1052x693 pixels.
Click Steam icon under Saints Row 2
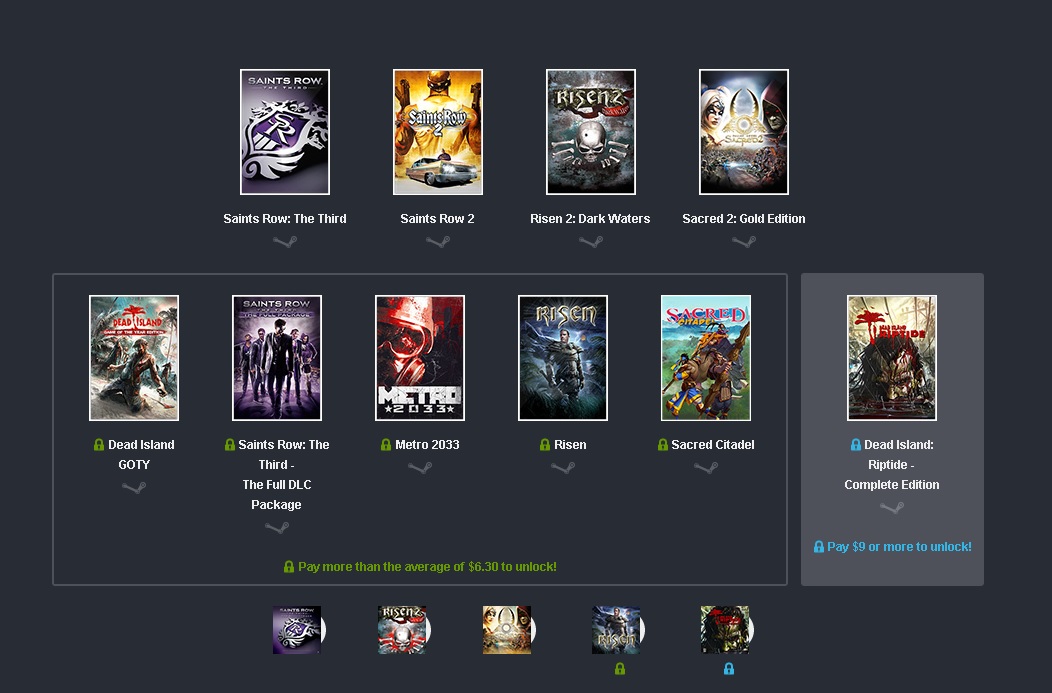pos(438,242)
